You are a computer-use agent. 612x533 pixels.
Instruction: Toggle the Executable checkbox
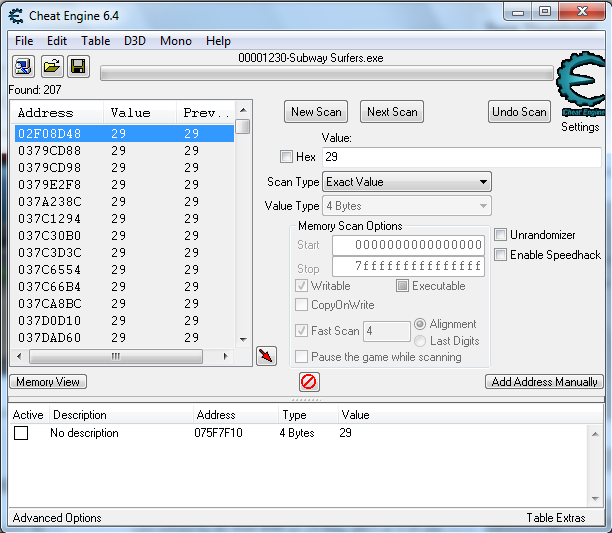coord(402,286)
